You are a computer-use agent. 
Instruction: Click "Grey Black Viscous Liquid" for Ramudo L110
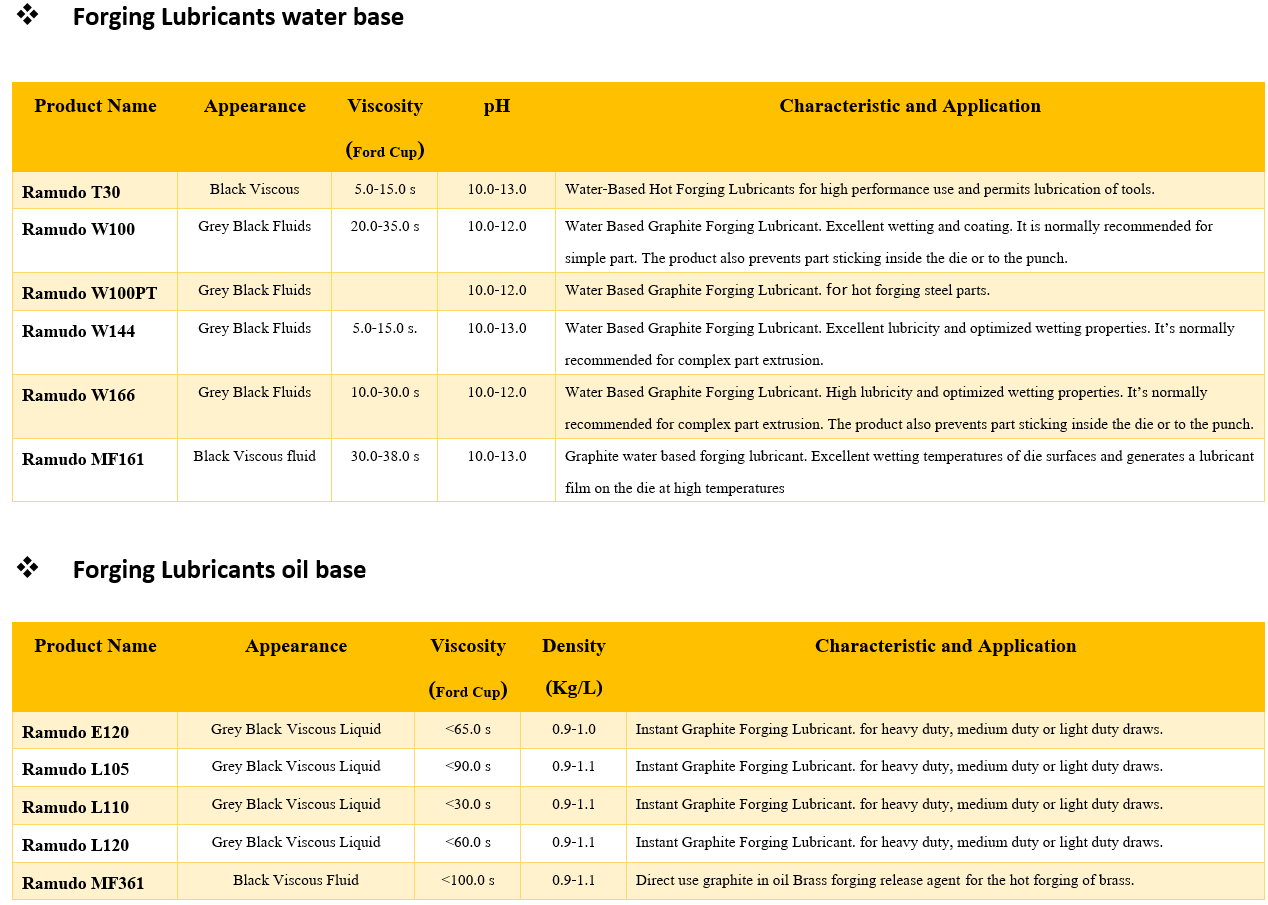tap(296, 804)
